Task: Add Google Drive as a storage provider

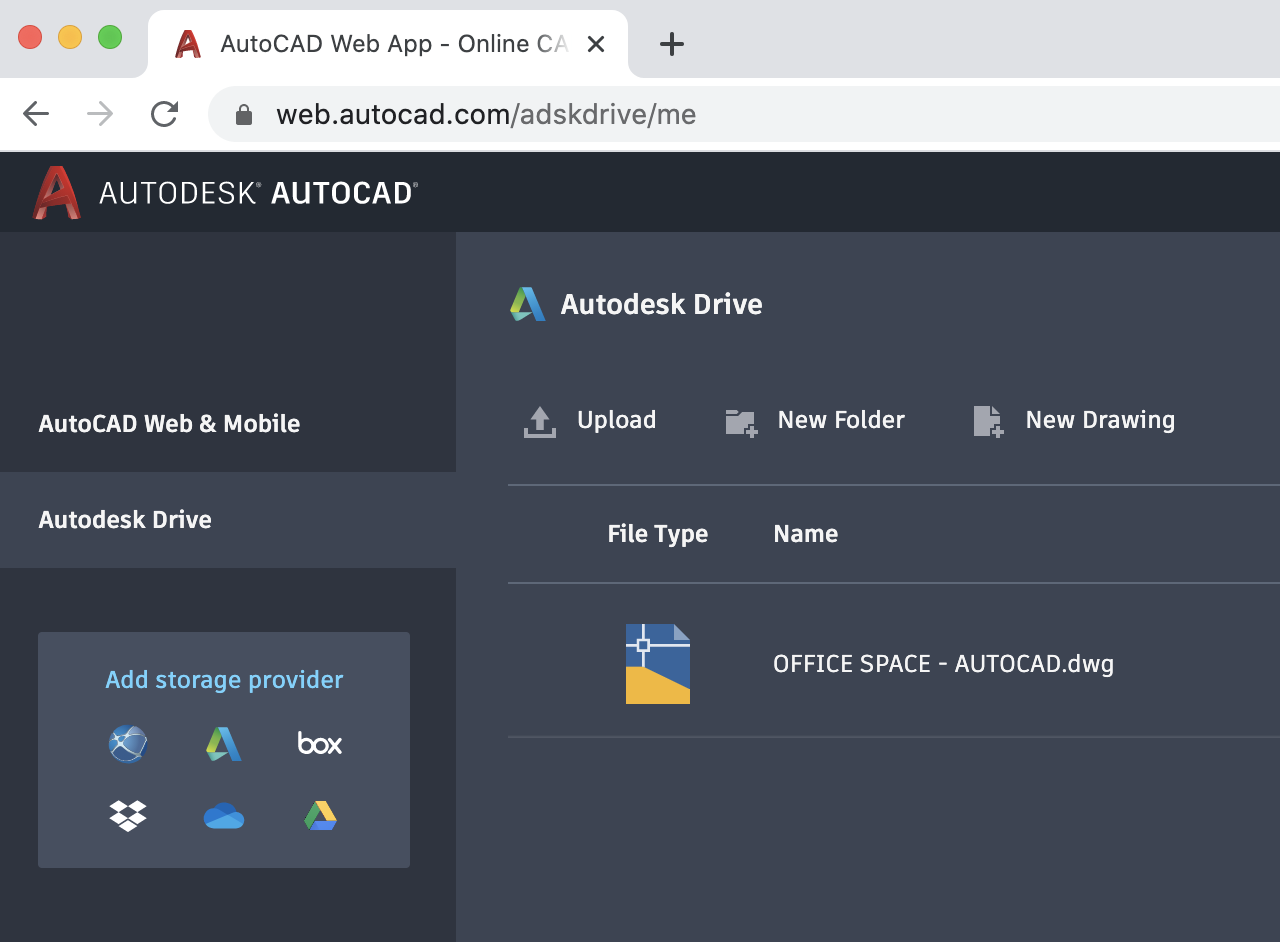Action: tap(320, 816)
